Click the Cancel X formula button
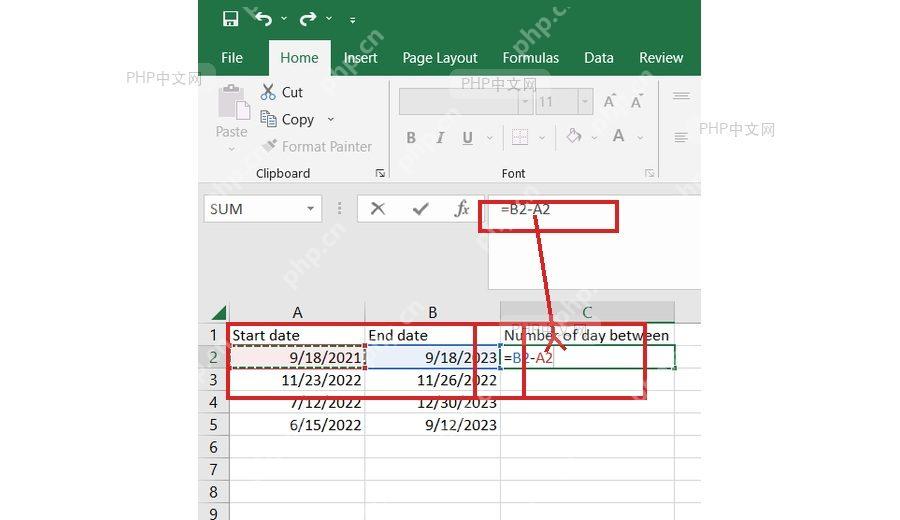Viewport: 900px width, 520px height. 378,208
